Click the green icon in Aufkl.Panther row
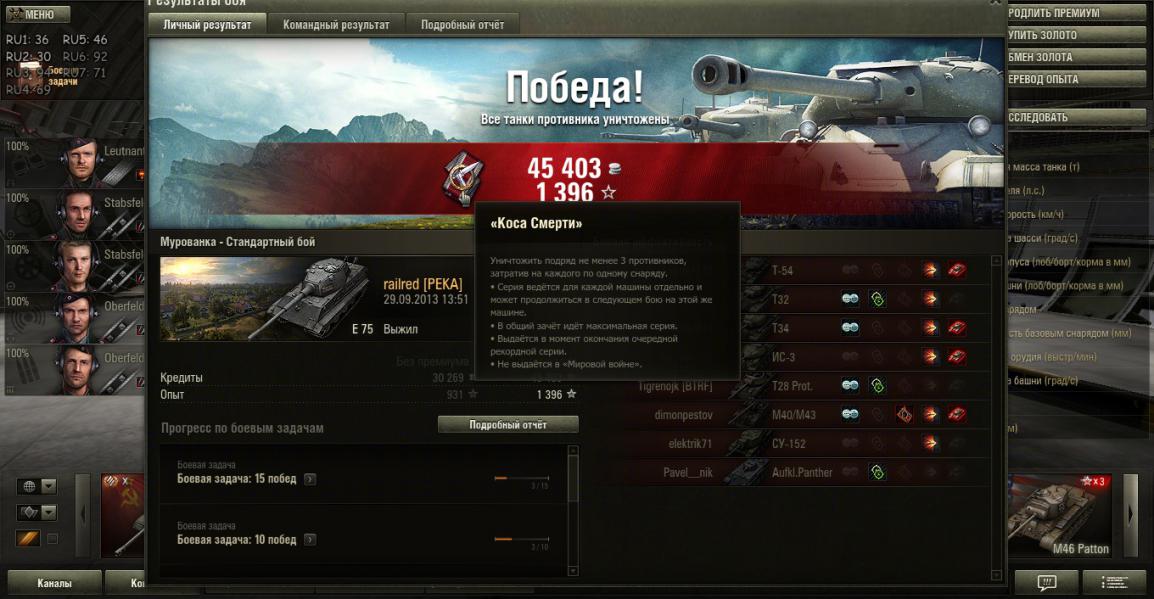The width and height of the screenshot is (1154, 599). coord(877,472)
